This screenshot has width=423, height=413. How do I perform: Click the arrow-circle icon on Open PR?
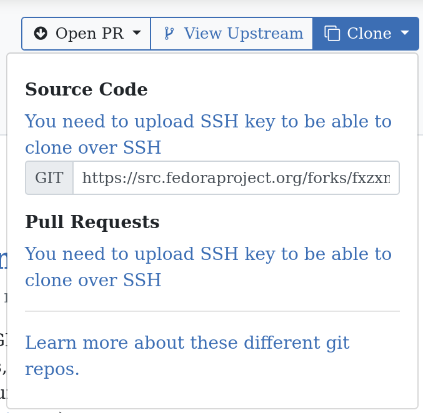[x=41, y=33]
